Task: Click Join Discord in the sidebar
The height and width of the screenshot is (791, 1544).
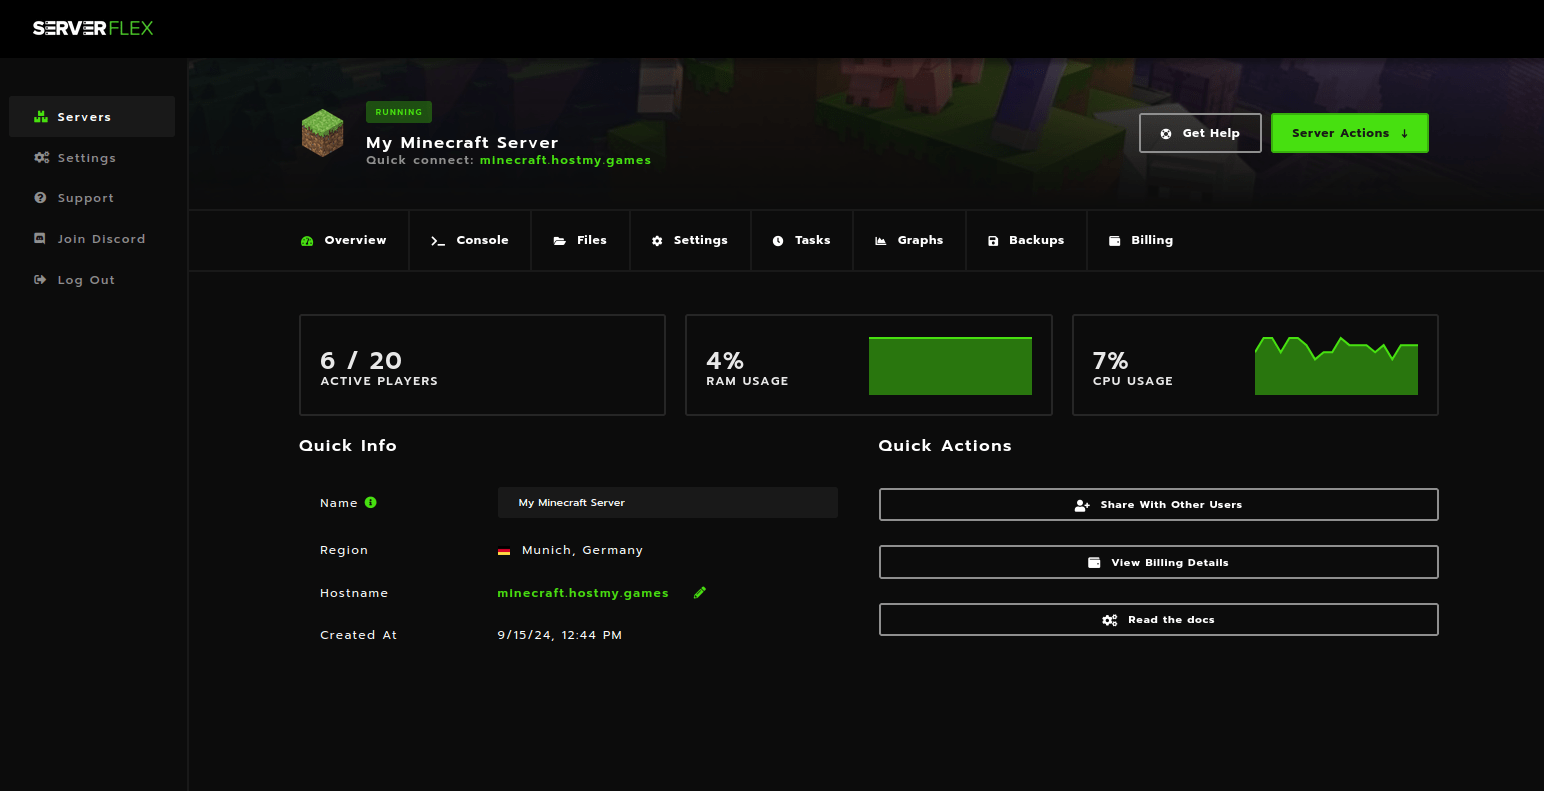Action: (92, 239)
